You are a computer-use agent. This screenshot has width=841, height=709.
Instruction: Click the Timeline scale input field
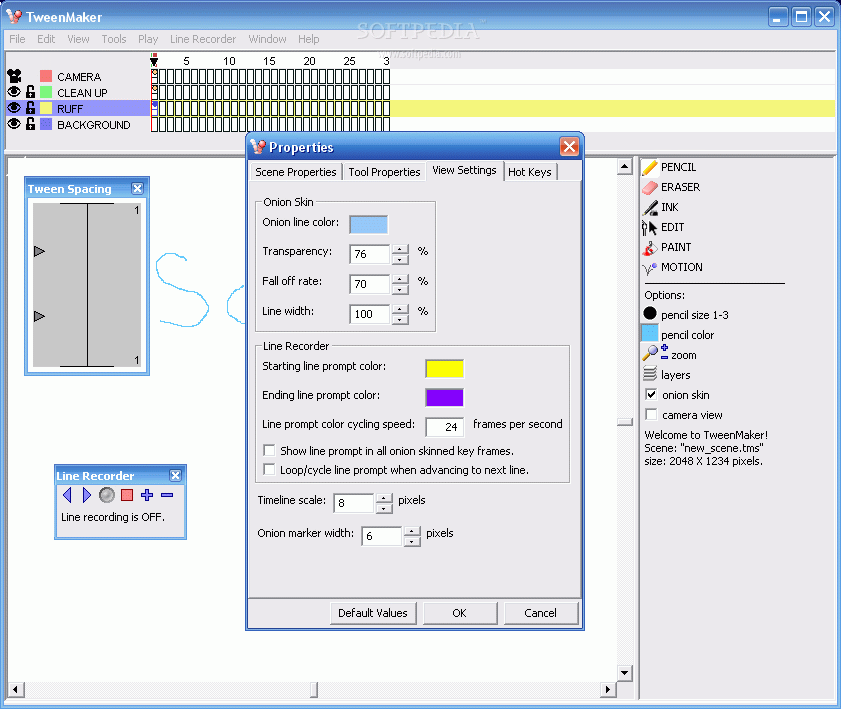[353, 503]
